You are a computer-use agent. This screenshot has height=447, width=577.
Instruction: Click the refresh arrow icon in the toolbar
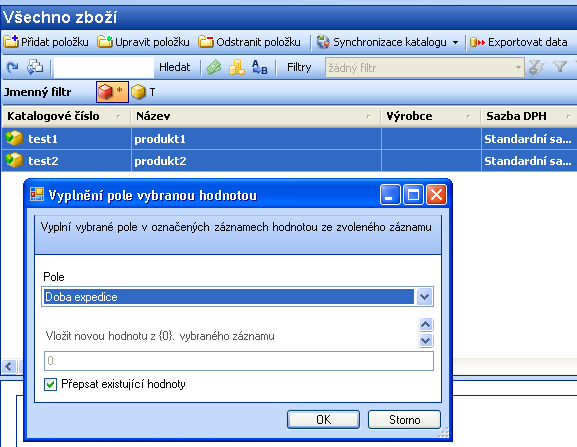coord(13,67)
